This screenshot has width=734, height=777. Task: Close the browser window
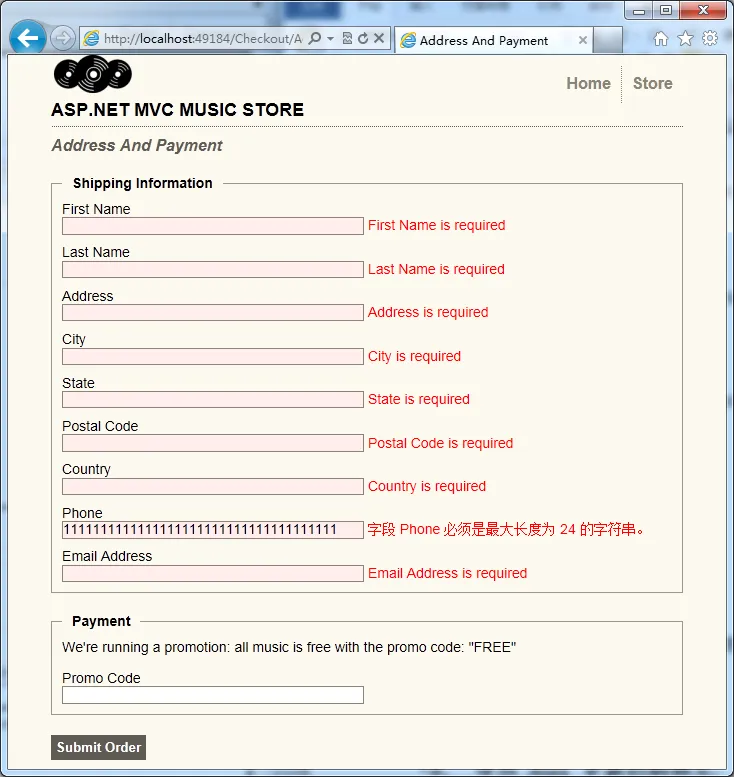703,10
